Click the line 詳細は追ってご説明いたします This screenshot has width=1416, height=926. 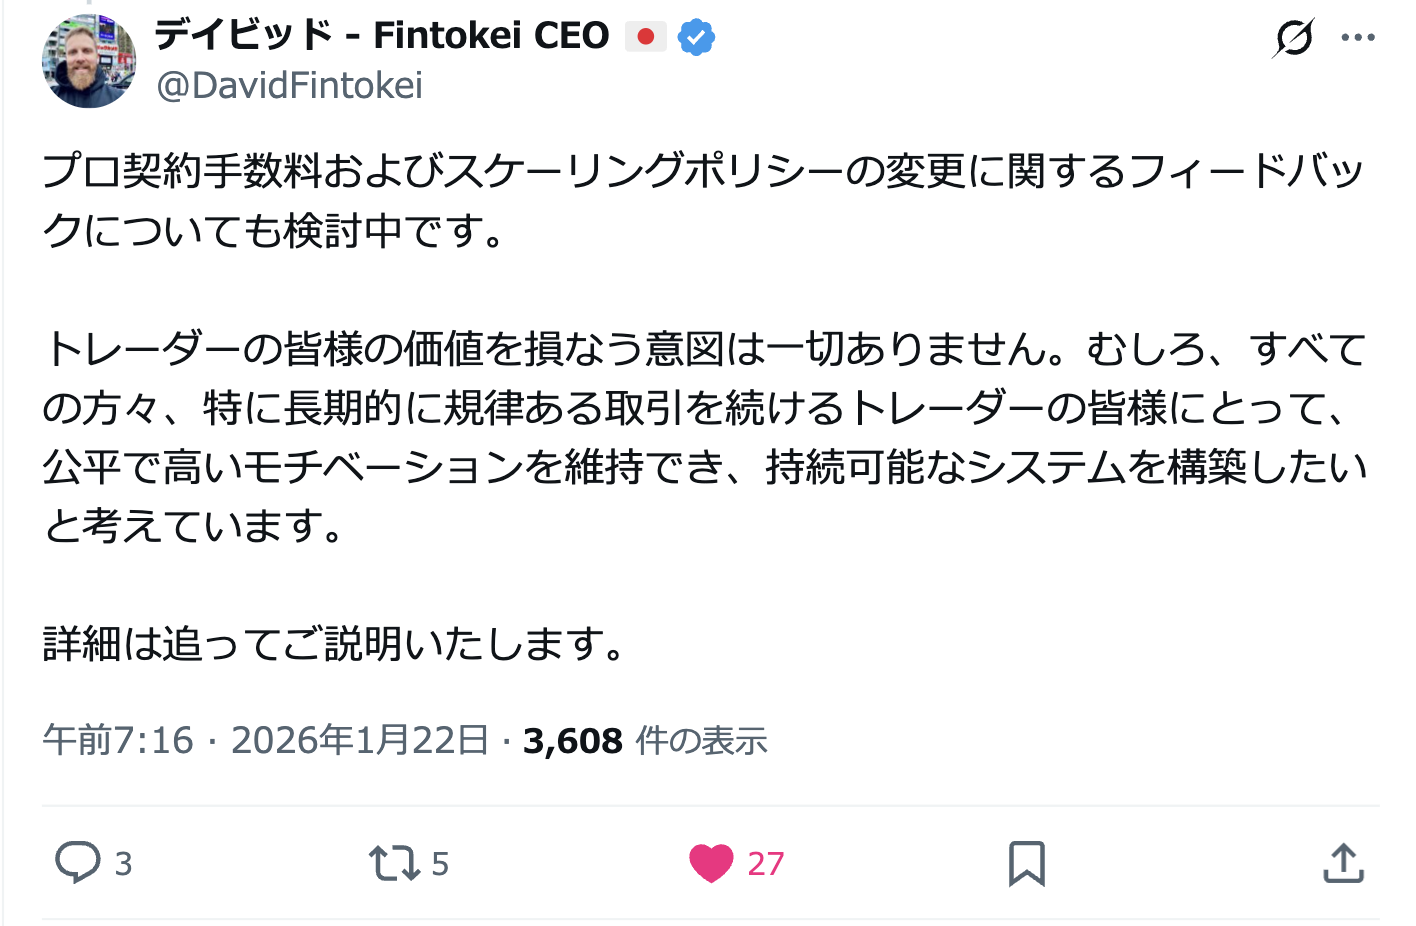(x=334, y=644)
